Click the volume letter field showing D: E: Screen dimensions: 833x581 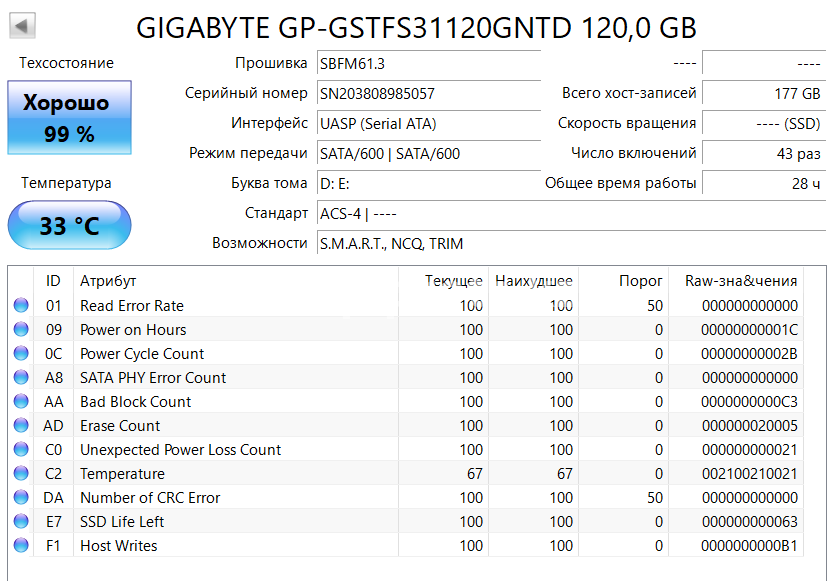coord(428,184)
